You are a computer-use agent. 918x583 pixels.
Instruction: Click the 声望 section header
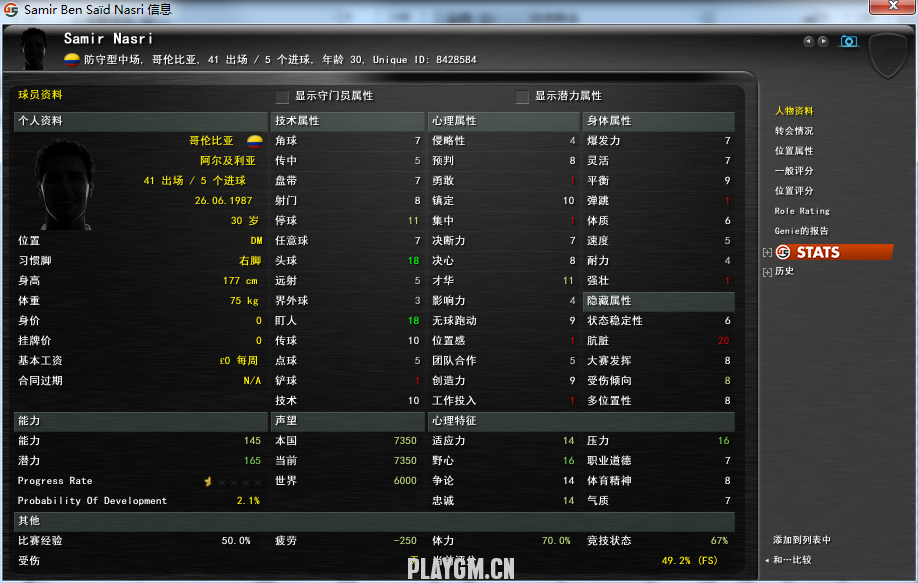click(348, 421)
